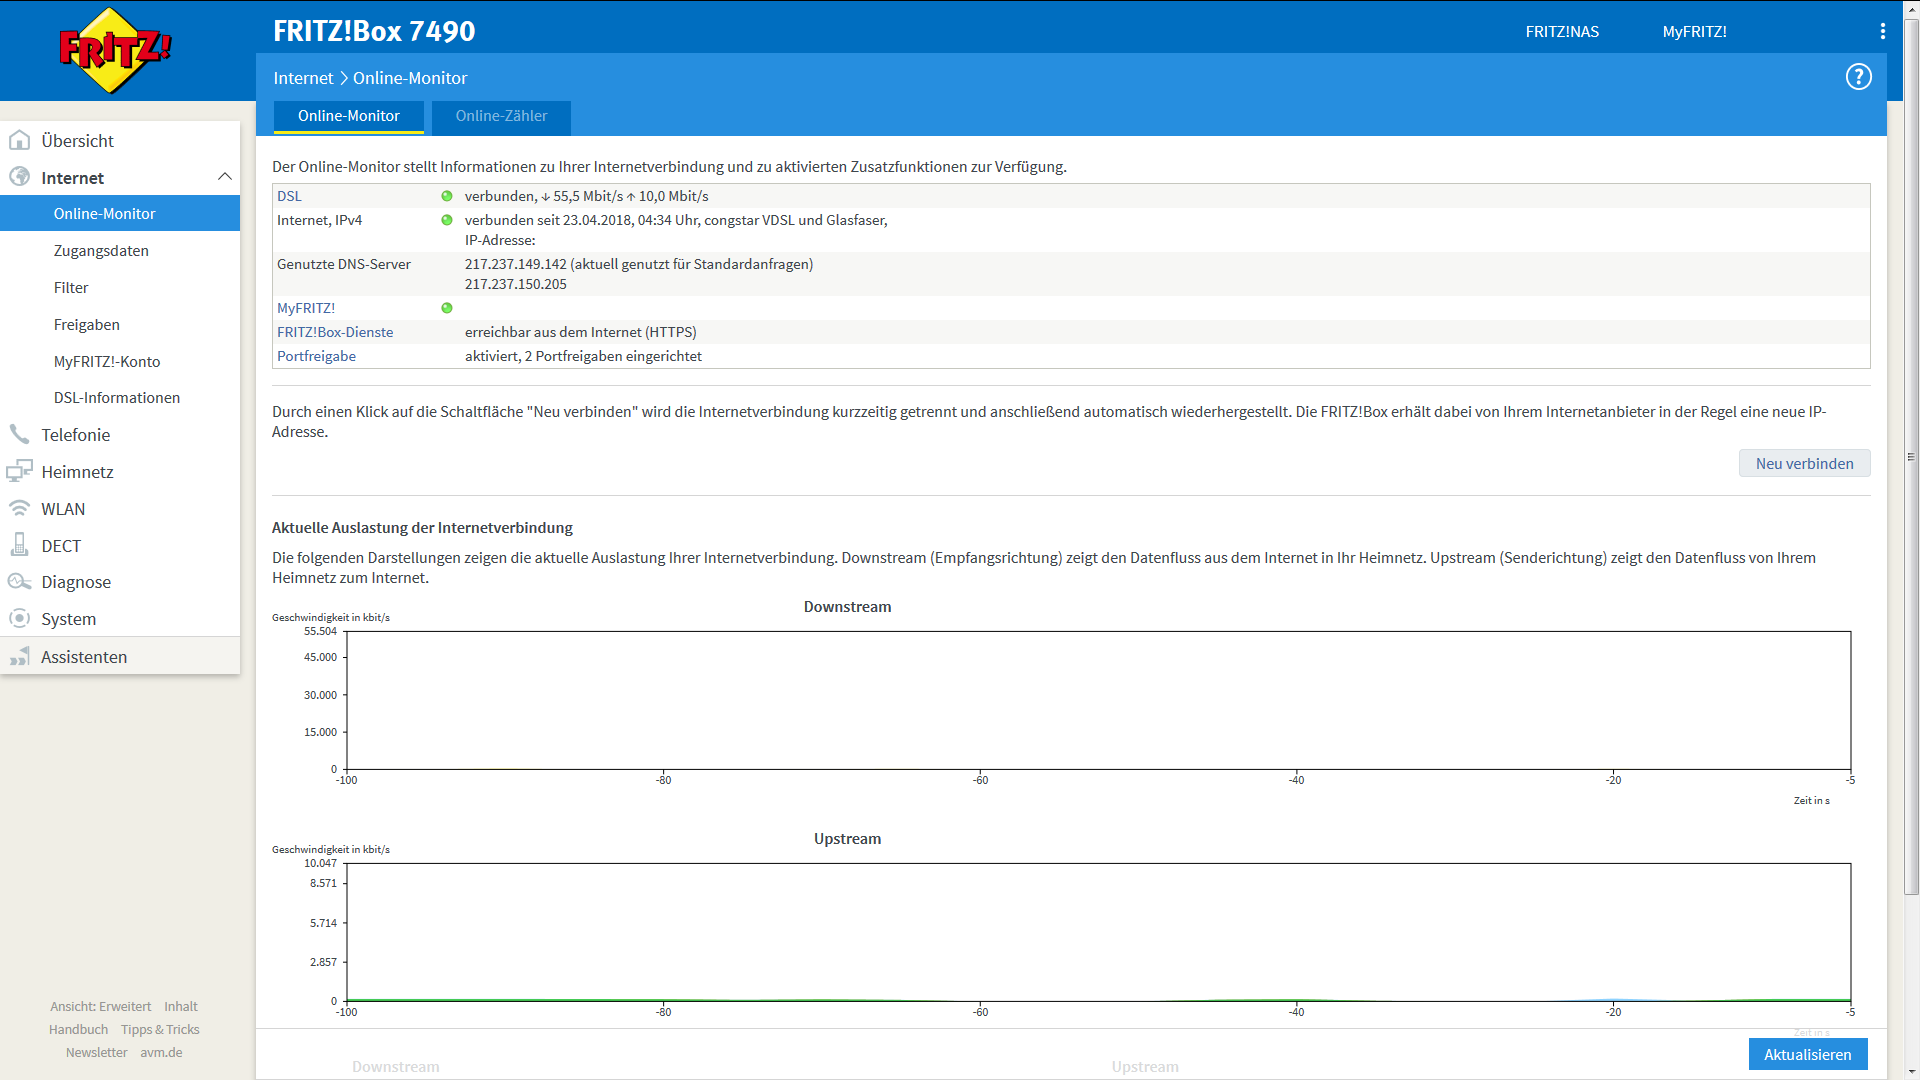Viewport: 1920px width, 1080px height.
Task: Click the Heimnetz network icon
Action: pyautogui.click(x=19, y=471)
